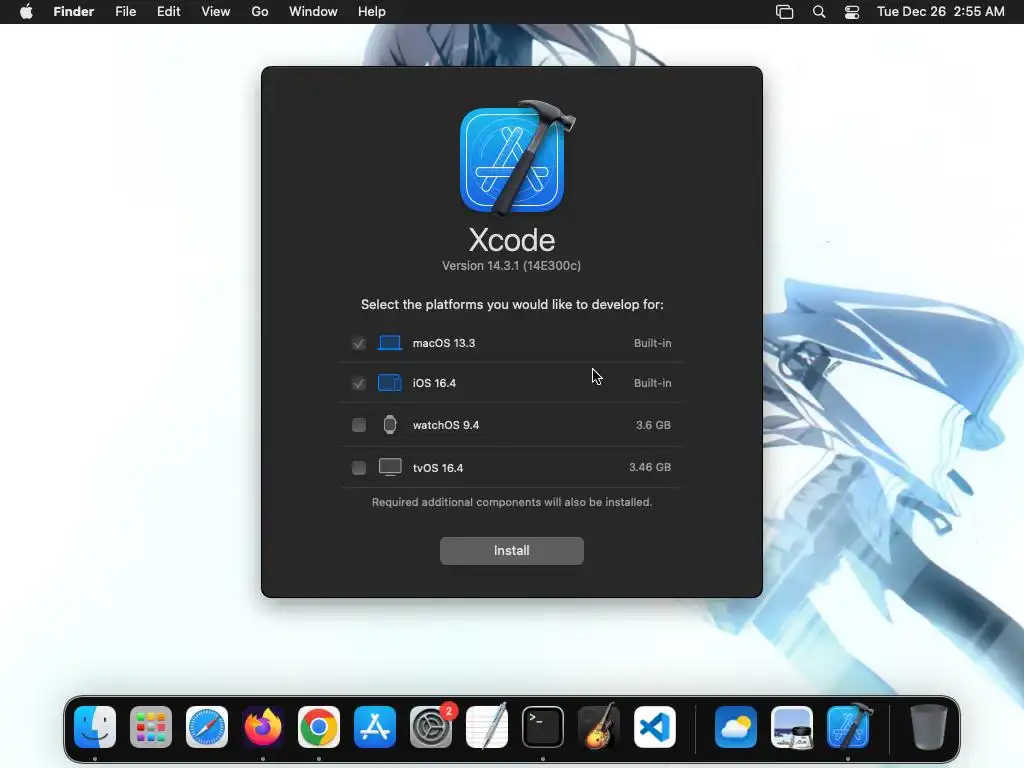
Task: Launch Firefox from the Dock
Action: point(263,726)
